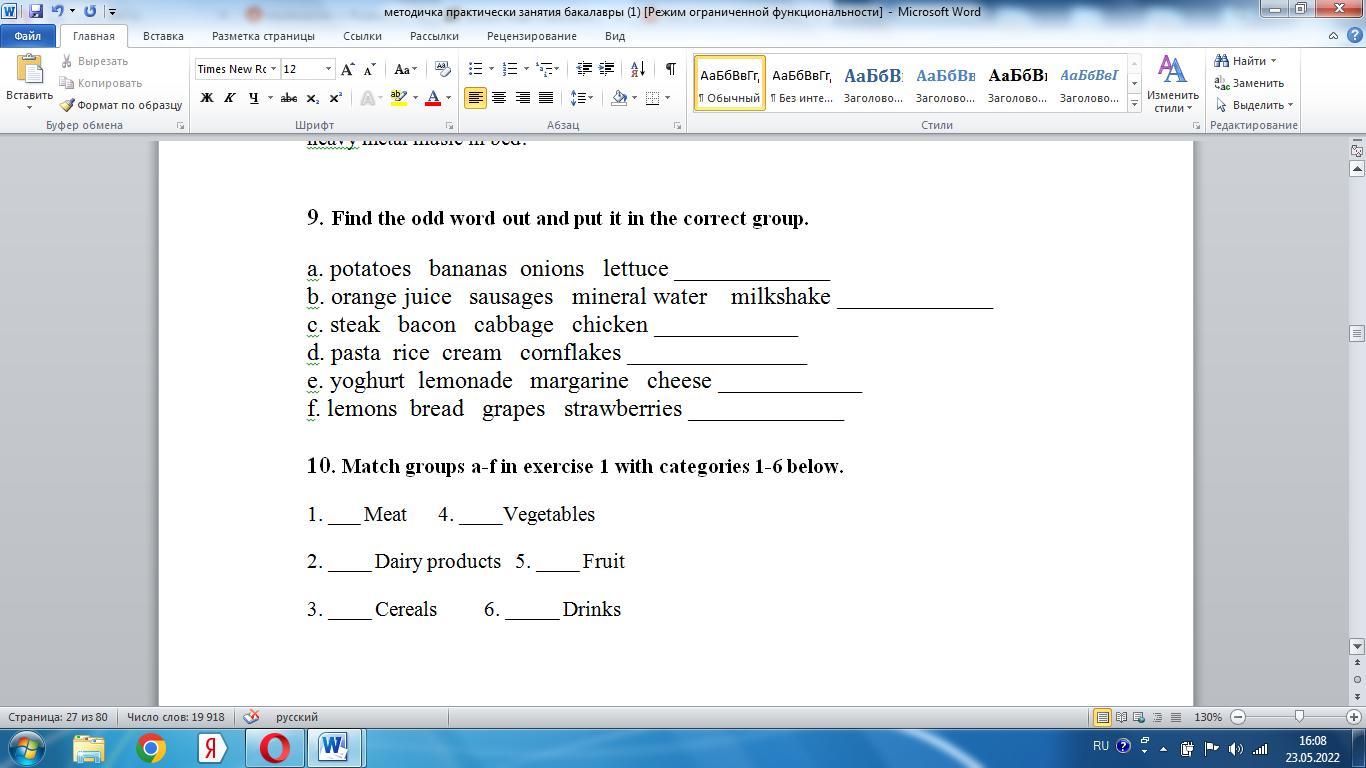
Task: Toggle print layout view in status bar
Action: coord(1102,717)
